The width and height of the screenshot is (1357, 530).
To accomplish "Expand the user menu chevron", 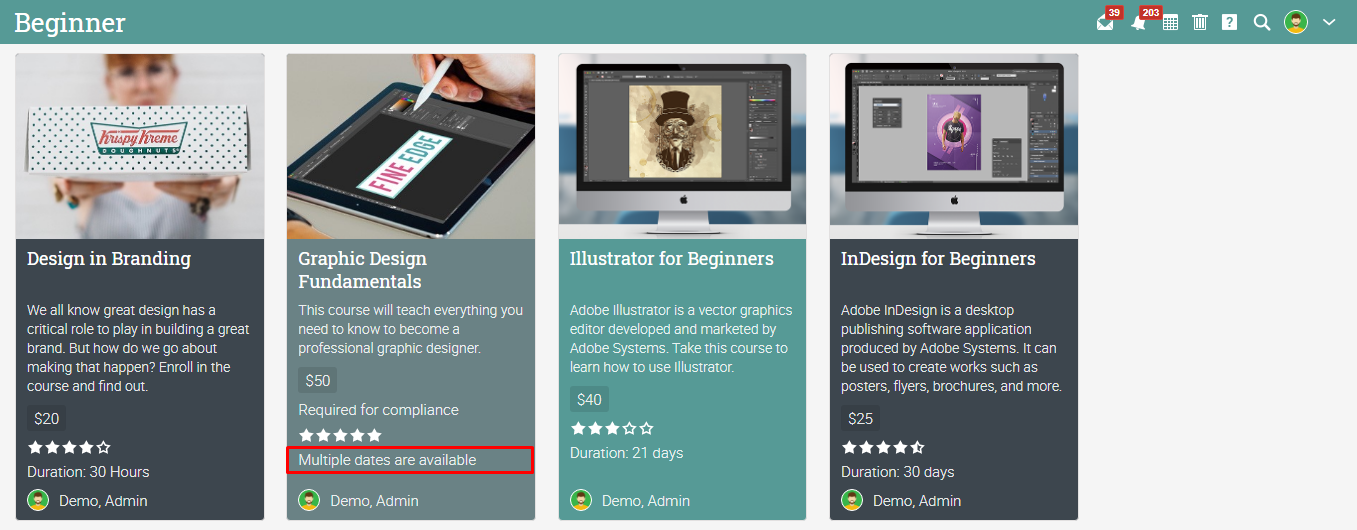I will coord(1329,22).
